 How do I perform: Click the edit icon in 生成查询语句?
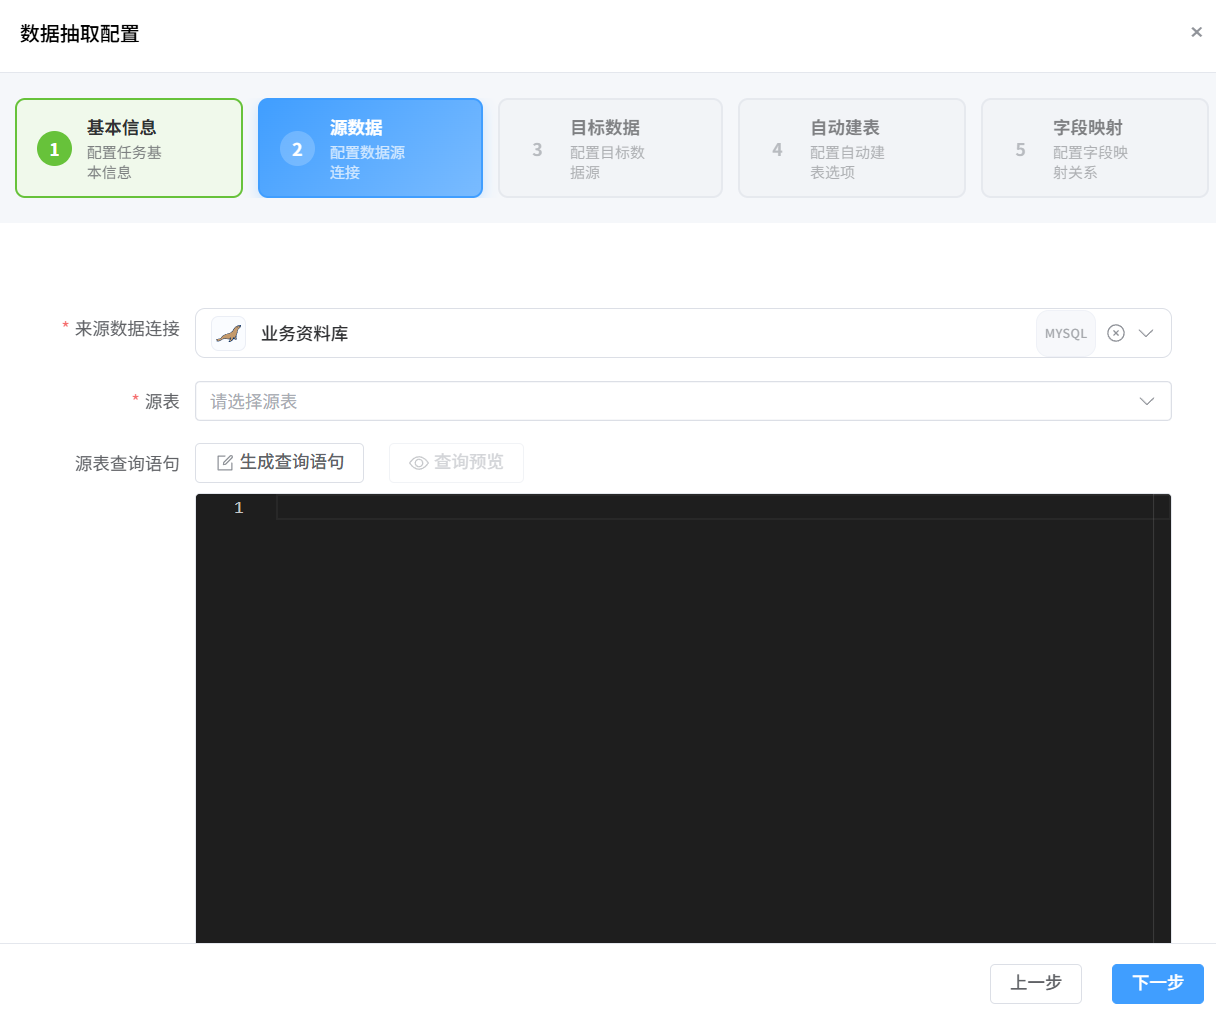(225, 463)
